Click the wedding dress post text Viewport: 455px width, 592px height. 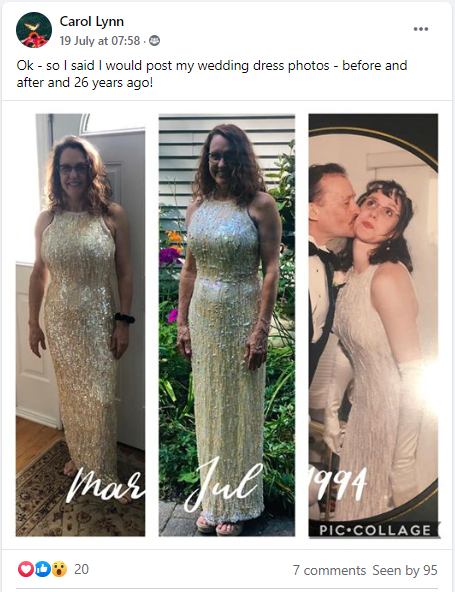pos(212,74)
